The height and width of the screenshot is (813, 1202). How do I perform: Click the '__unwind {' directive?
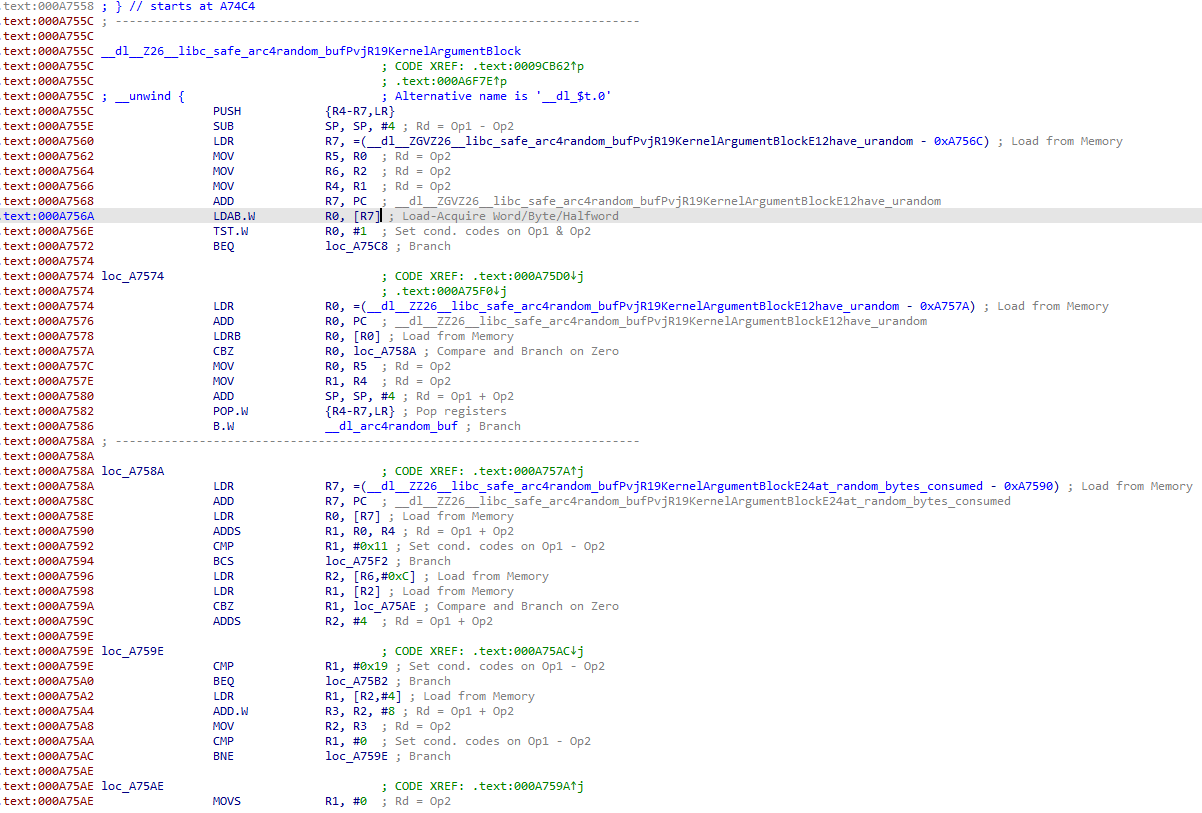[x=150, y=96]
